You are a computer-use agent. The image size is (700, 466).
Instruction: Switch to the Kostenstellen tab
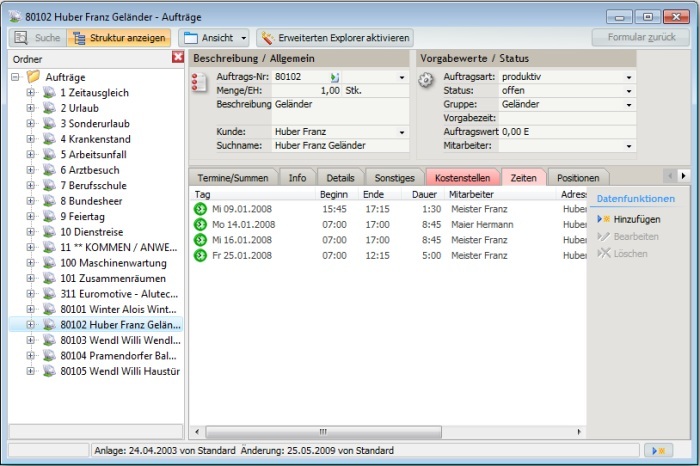(462, 178)
